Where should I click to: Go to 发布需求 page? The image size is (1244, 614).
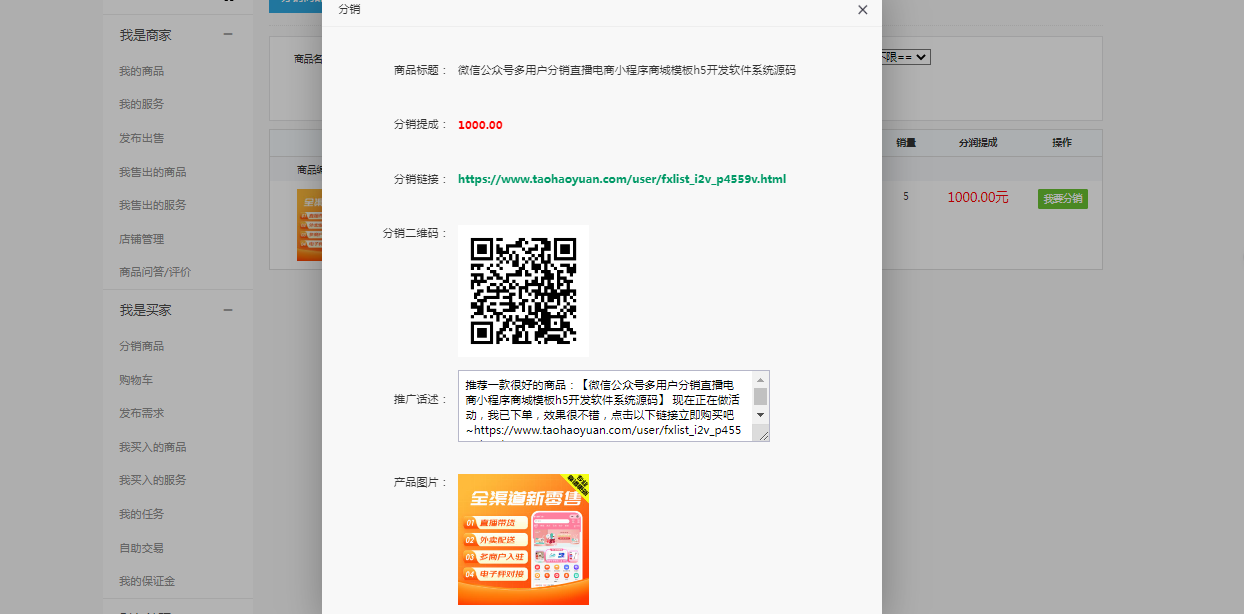point(141,413)
